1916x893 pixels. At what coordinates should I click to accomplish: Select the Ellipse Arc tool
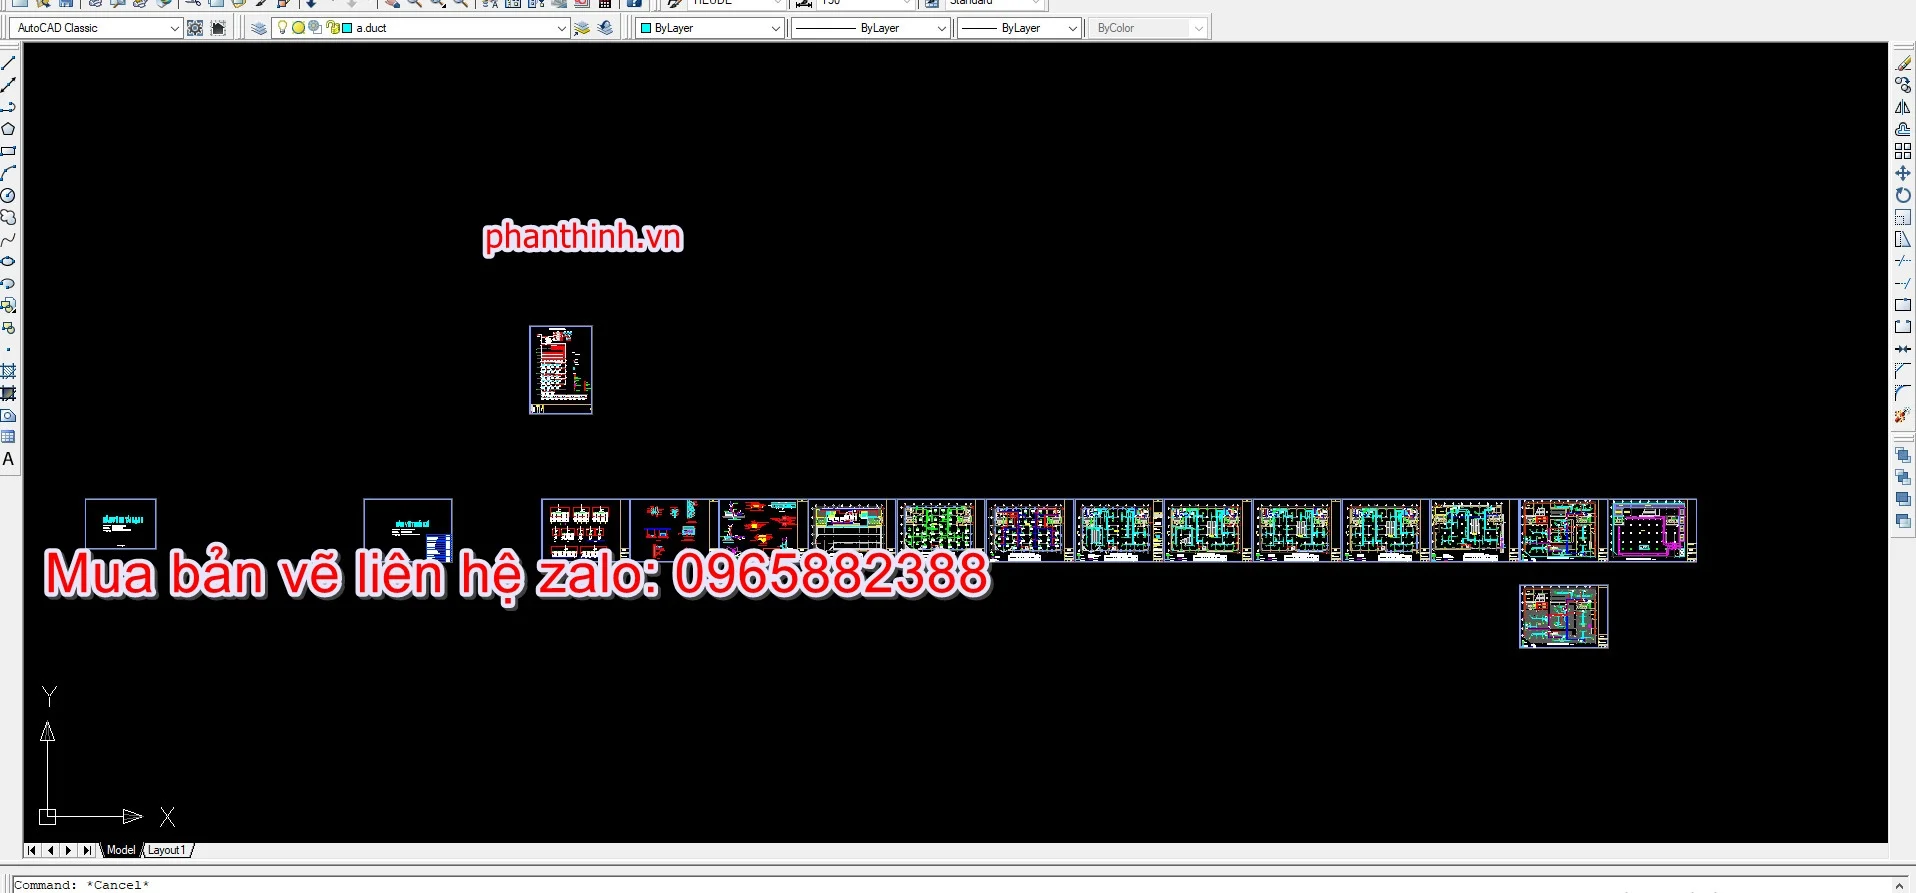point(8,283)
